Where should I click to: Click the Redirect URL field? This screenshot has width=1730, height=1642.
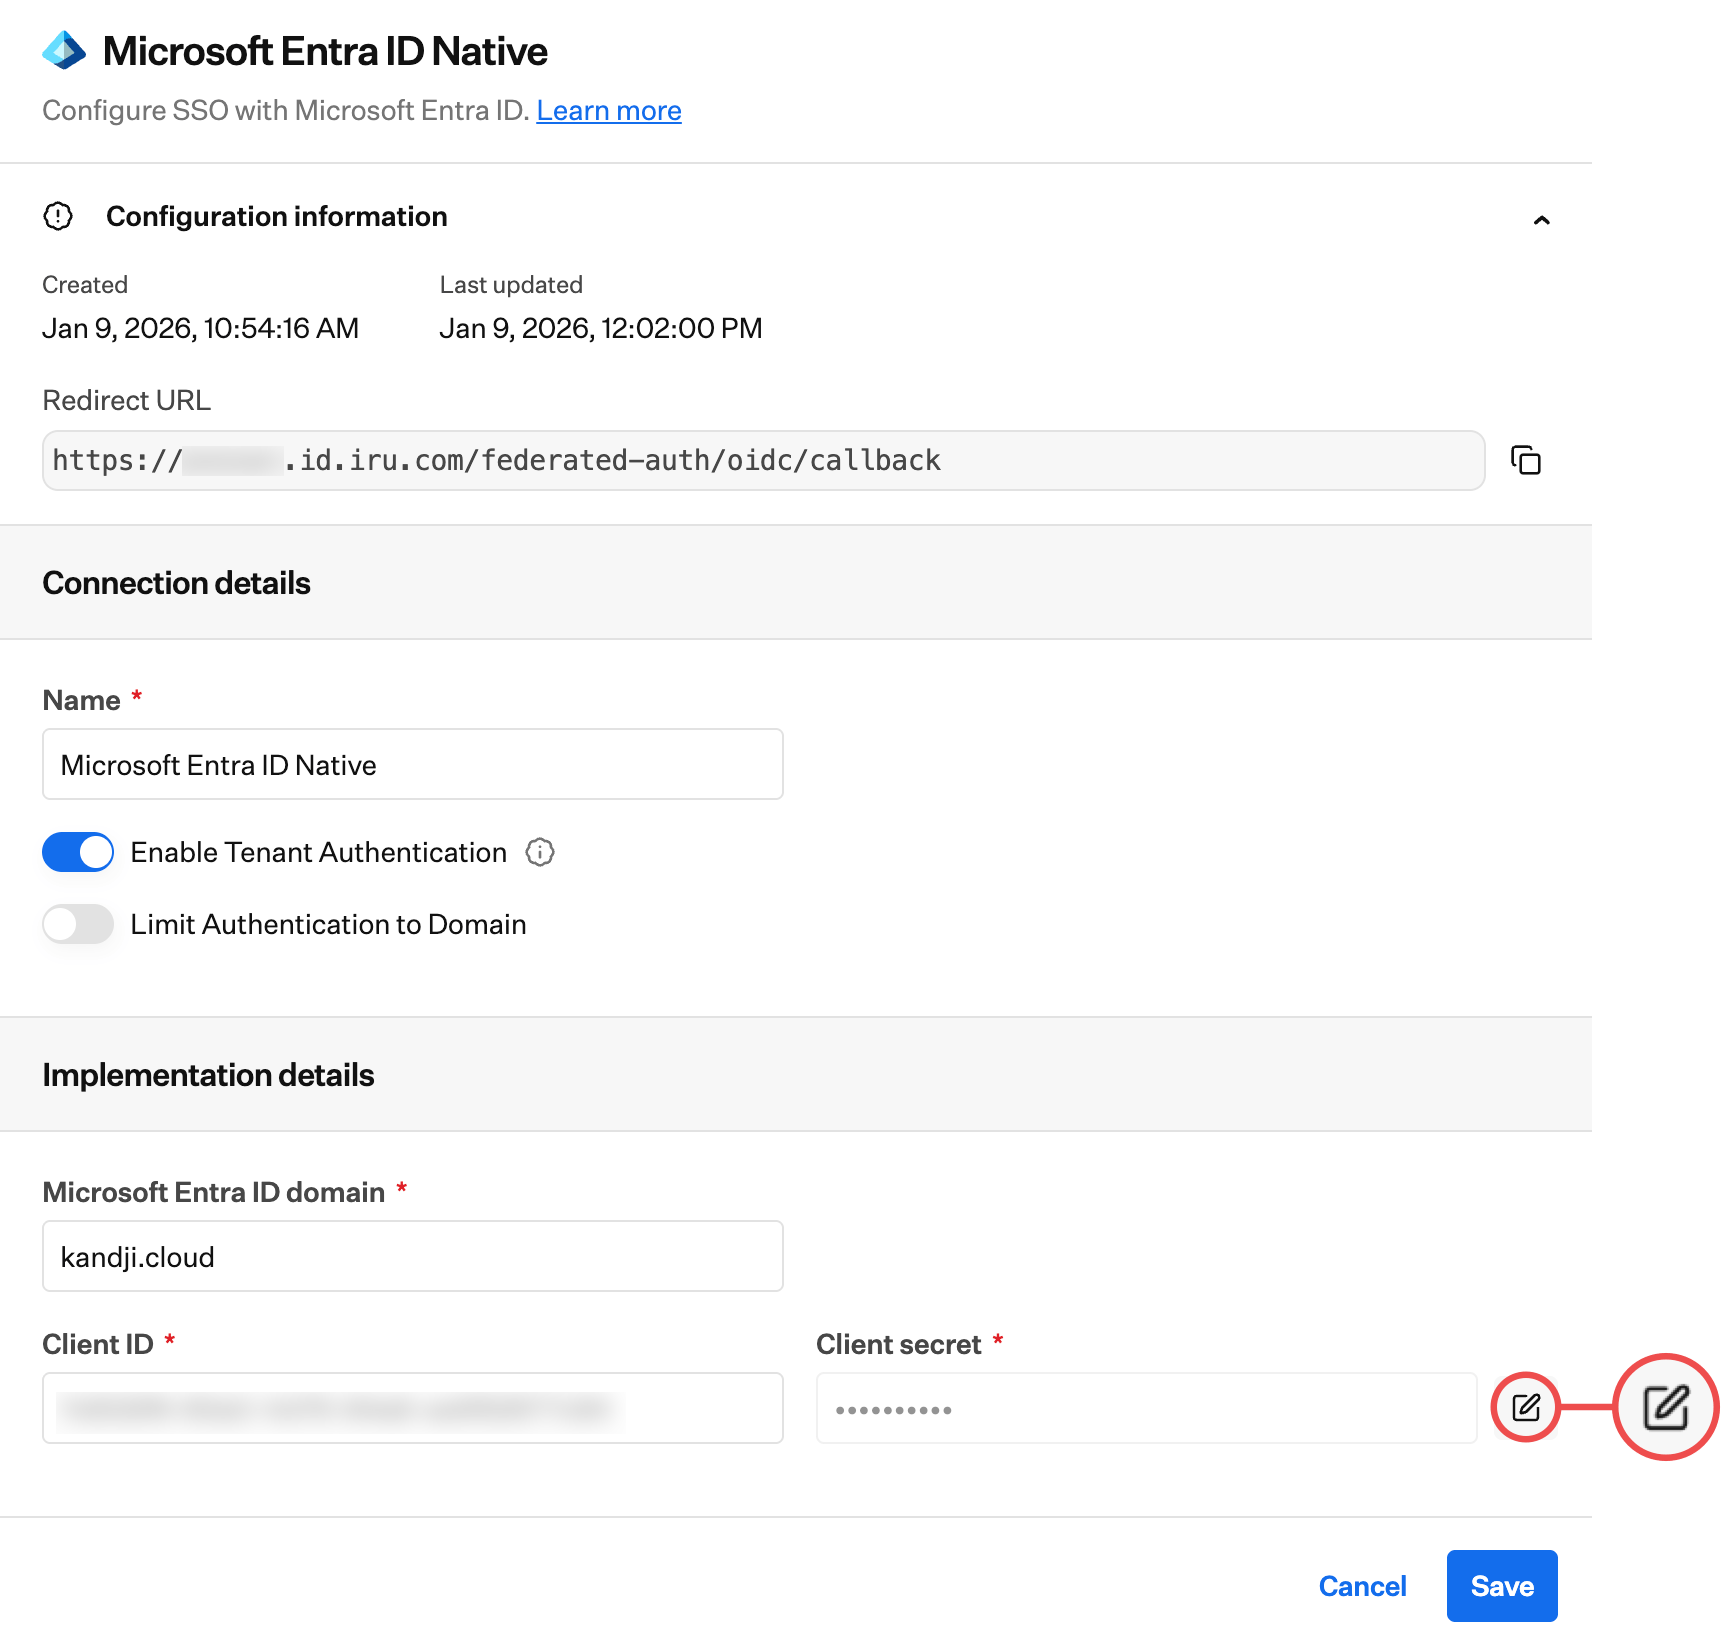click(763, 460)
